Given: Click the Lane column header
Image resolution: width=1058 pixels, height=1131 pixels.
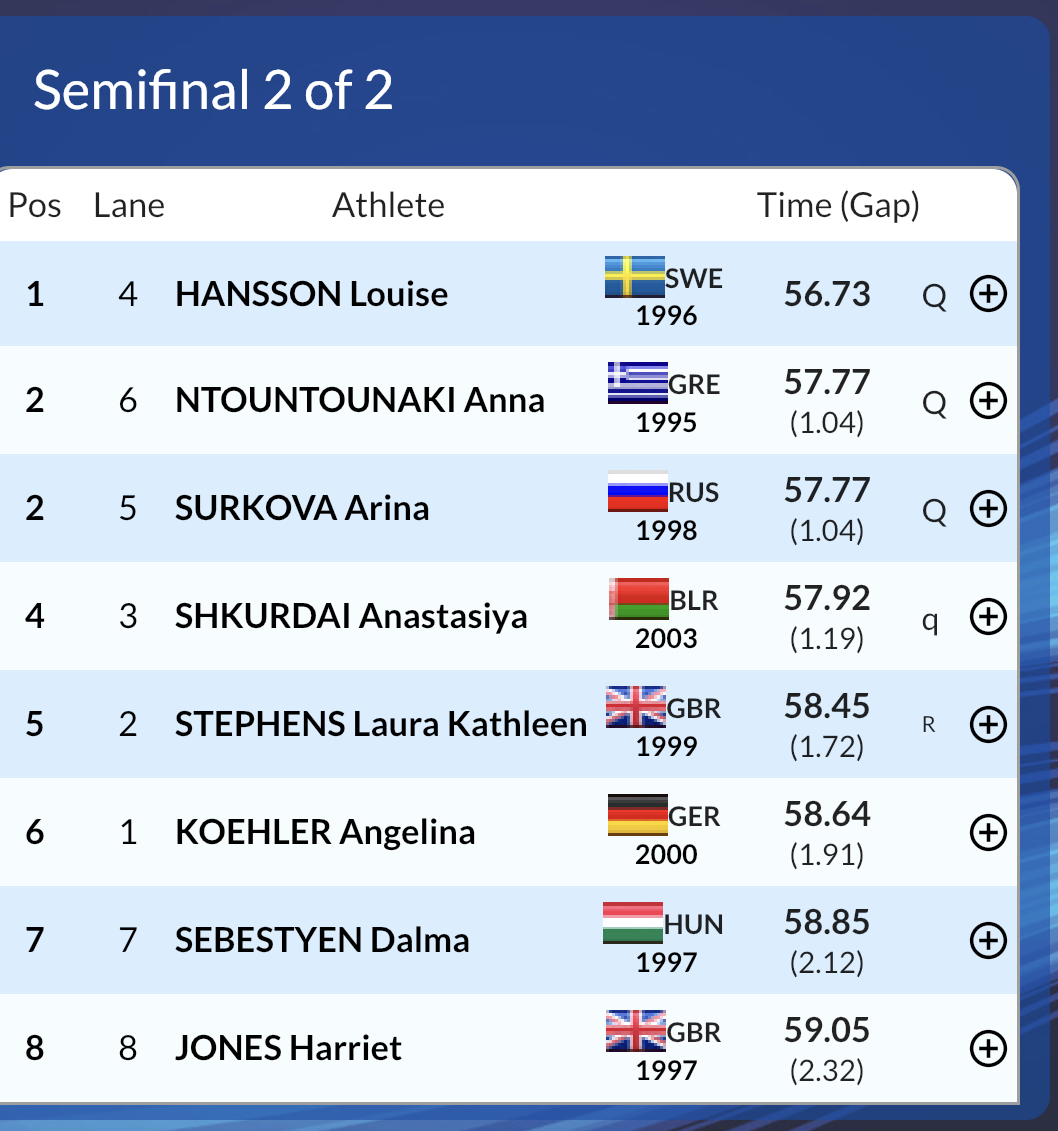Looking at the screenshot, I should [x=129, y=206].
